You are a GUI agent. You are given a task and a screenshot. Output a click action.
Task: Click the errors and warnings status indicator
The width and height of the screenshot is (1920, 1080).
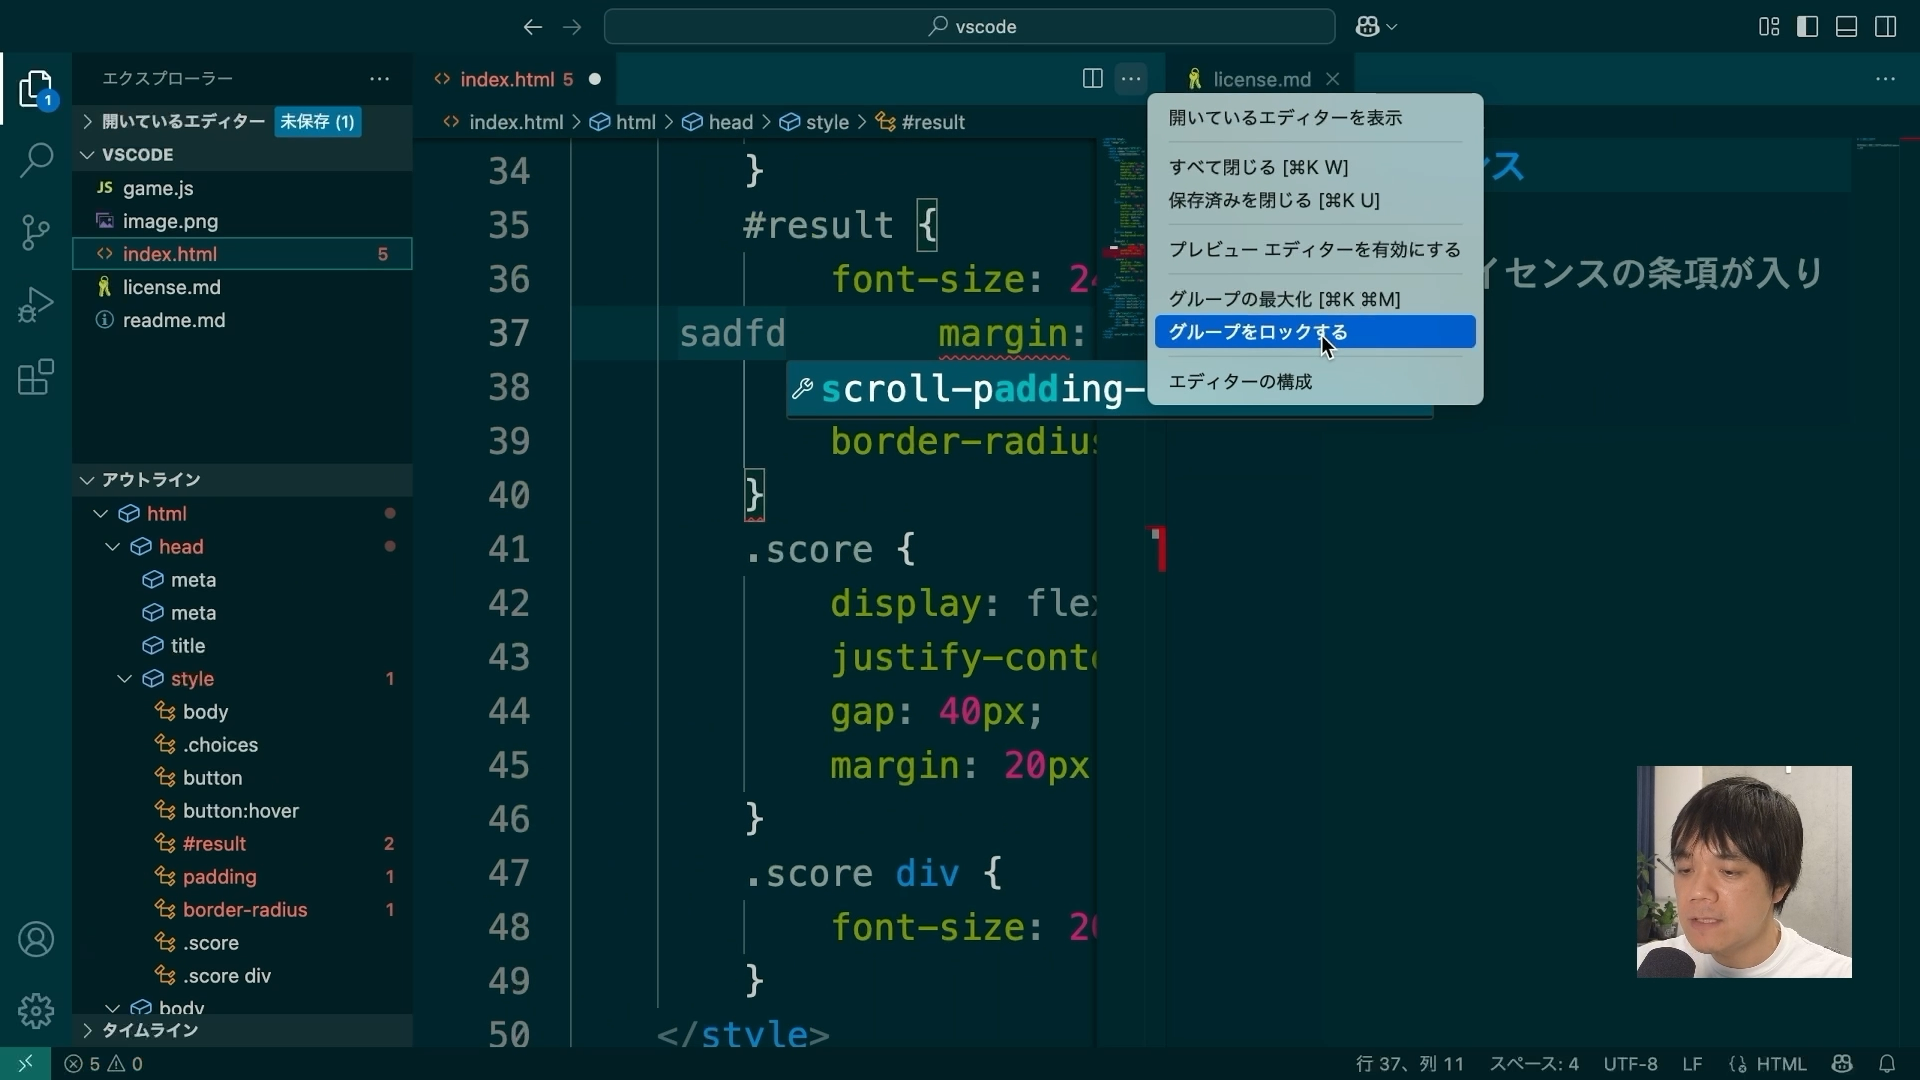(104, 1064)
